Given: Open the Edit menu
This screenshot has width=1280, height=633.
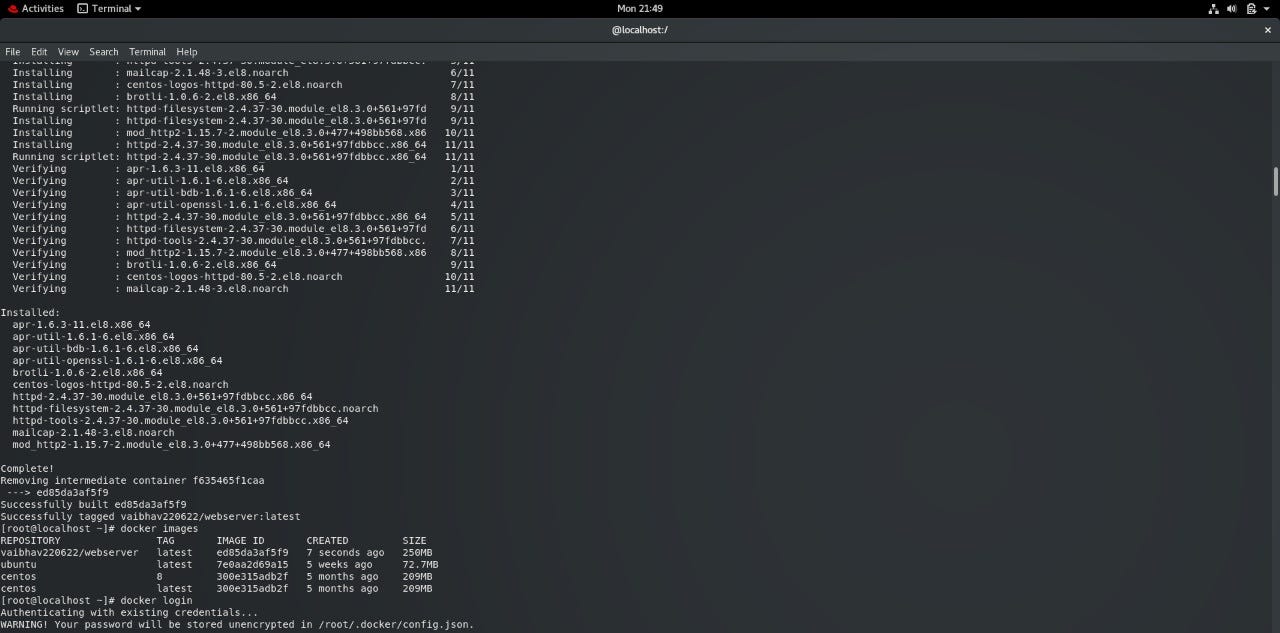Looking at the screenshot, I should point(38,51).
